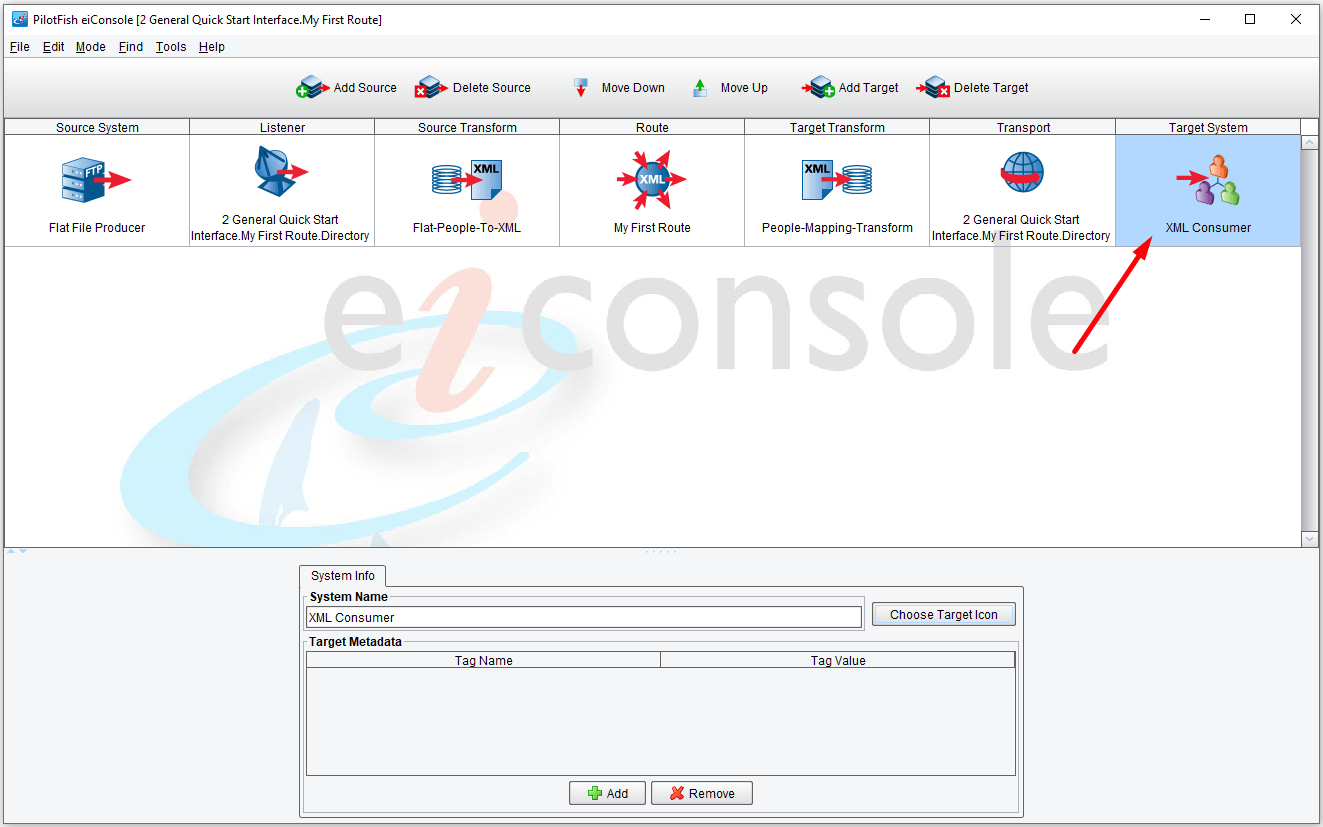The height and width of the screenshot is (827, 1323).
Task: Select the Listener satellite dish icon
Action: [280, 172]
